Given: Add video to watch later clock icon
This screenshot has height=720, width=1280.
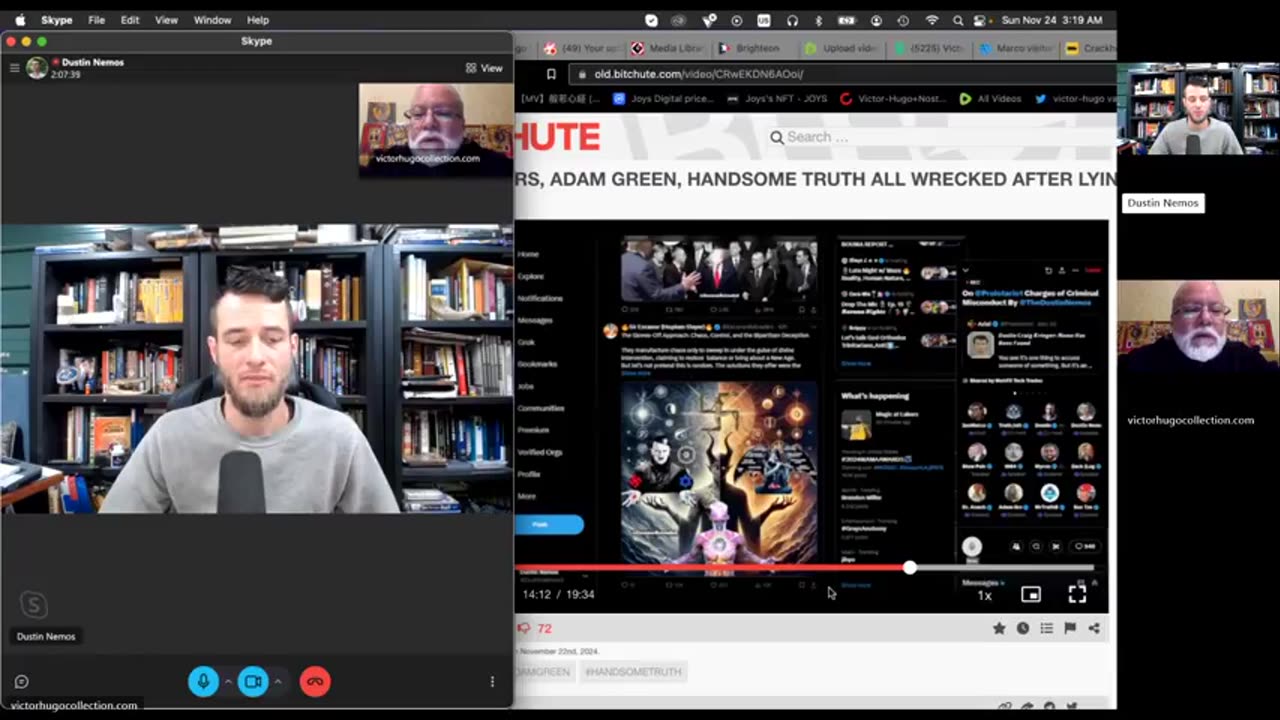Looking at the screenshot, I should click(1023, 628).
